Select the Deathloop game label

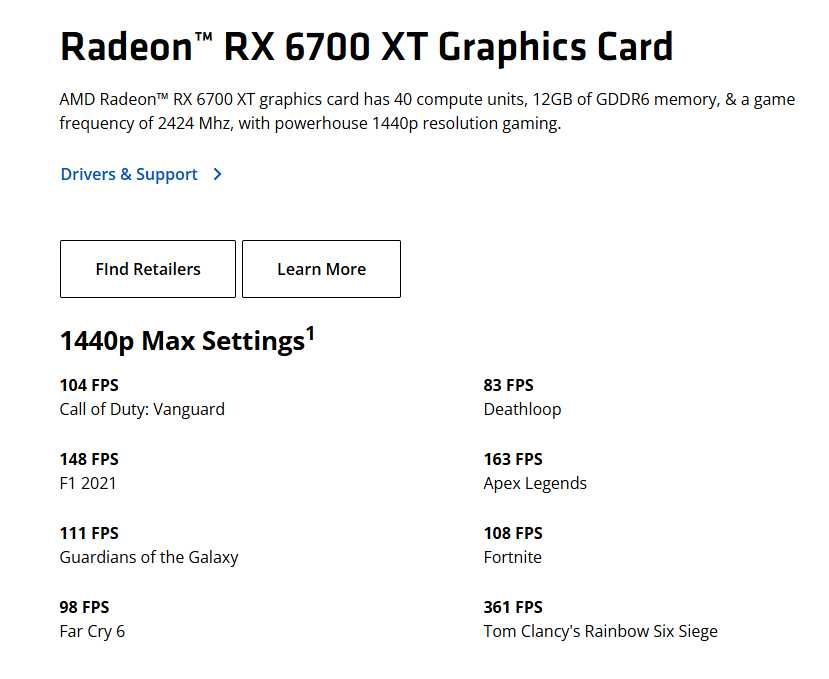click(x=522, y=409)
